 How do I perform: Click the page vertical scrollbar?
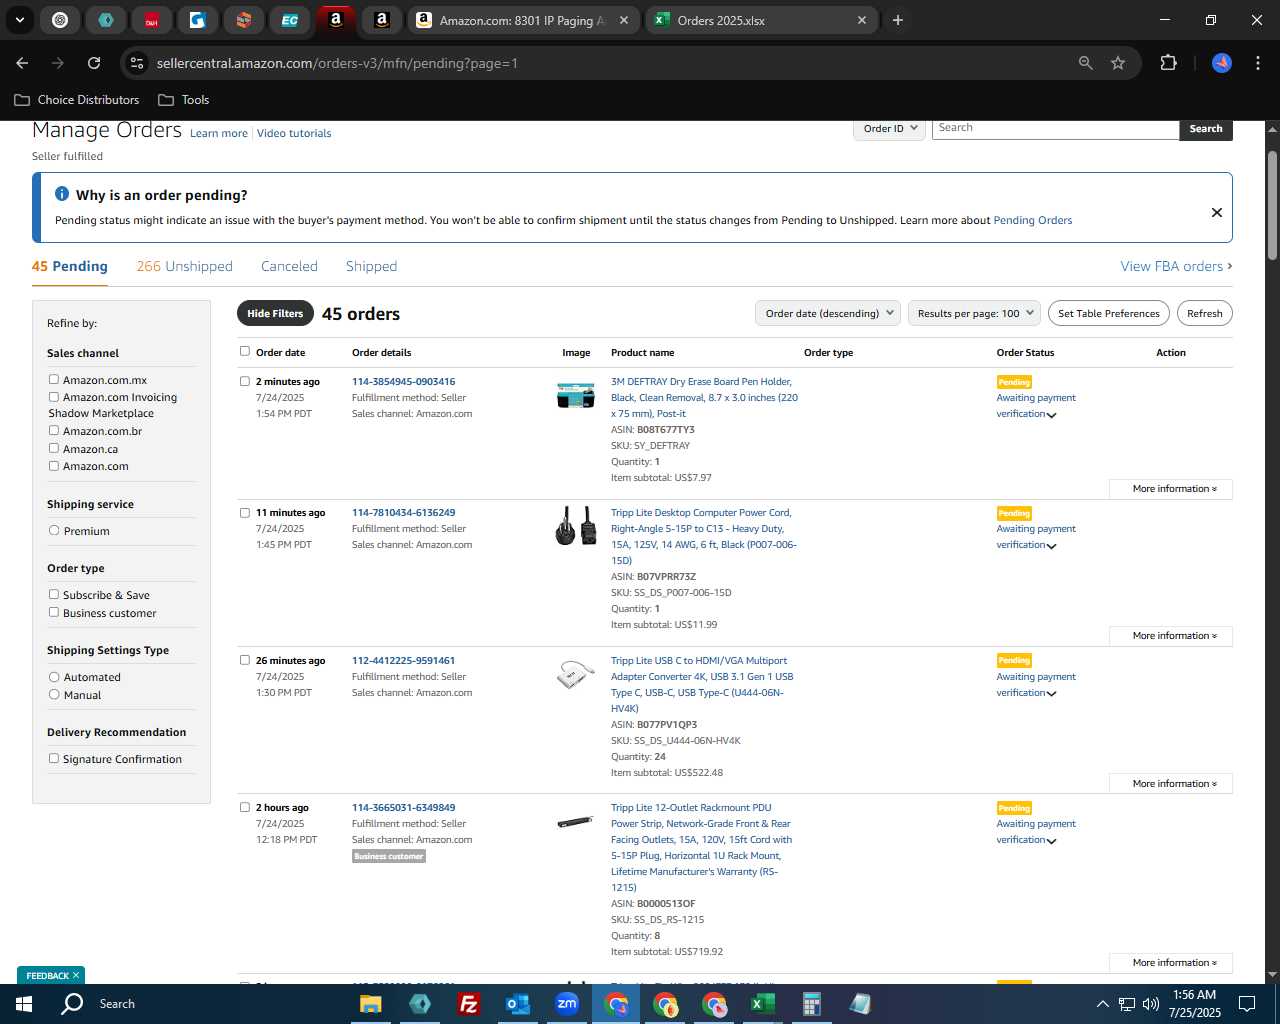pyautogui.click(x=1272, y=205)
